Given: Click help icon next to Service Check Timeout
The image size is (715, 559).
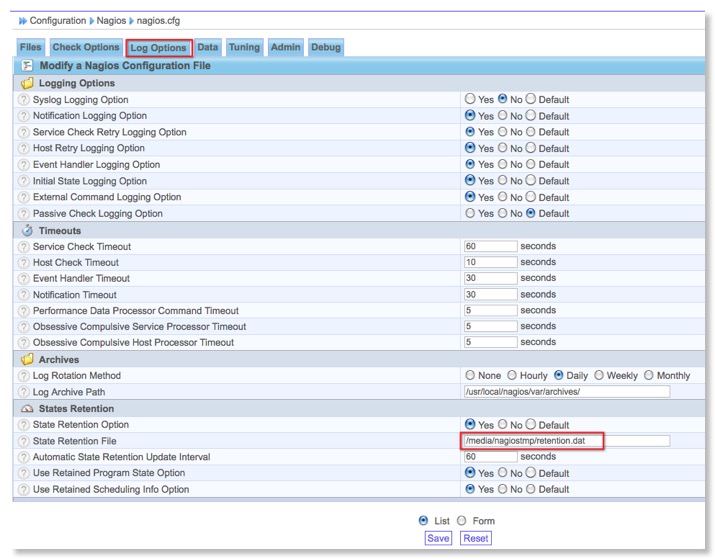Looking at the screenshot, I should click(x=23, y=247).
